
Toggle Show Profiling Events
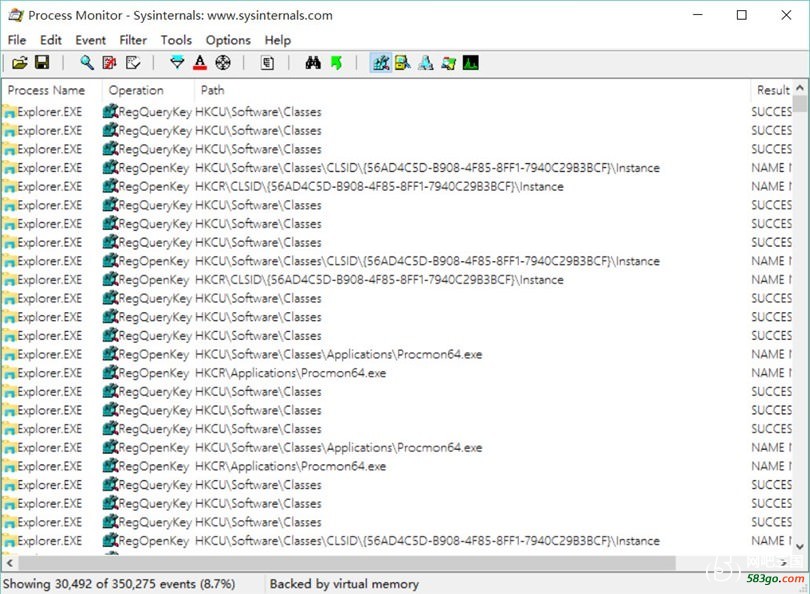pyautogui.click(x=471, y=63)
